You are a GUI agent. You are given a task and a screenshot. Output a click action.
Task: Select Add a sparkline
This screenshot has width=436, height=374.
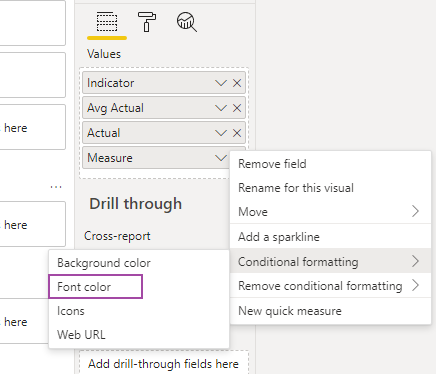330,237
